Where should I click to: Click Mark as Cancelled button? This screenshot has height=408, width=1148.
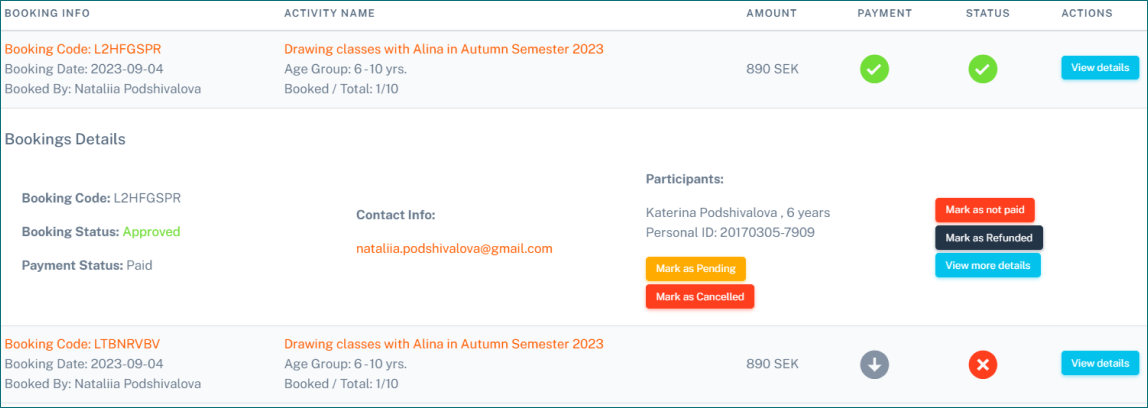pyautogui.click(x=700, y=296)
